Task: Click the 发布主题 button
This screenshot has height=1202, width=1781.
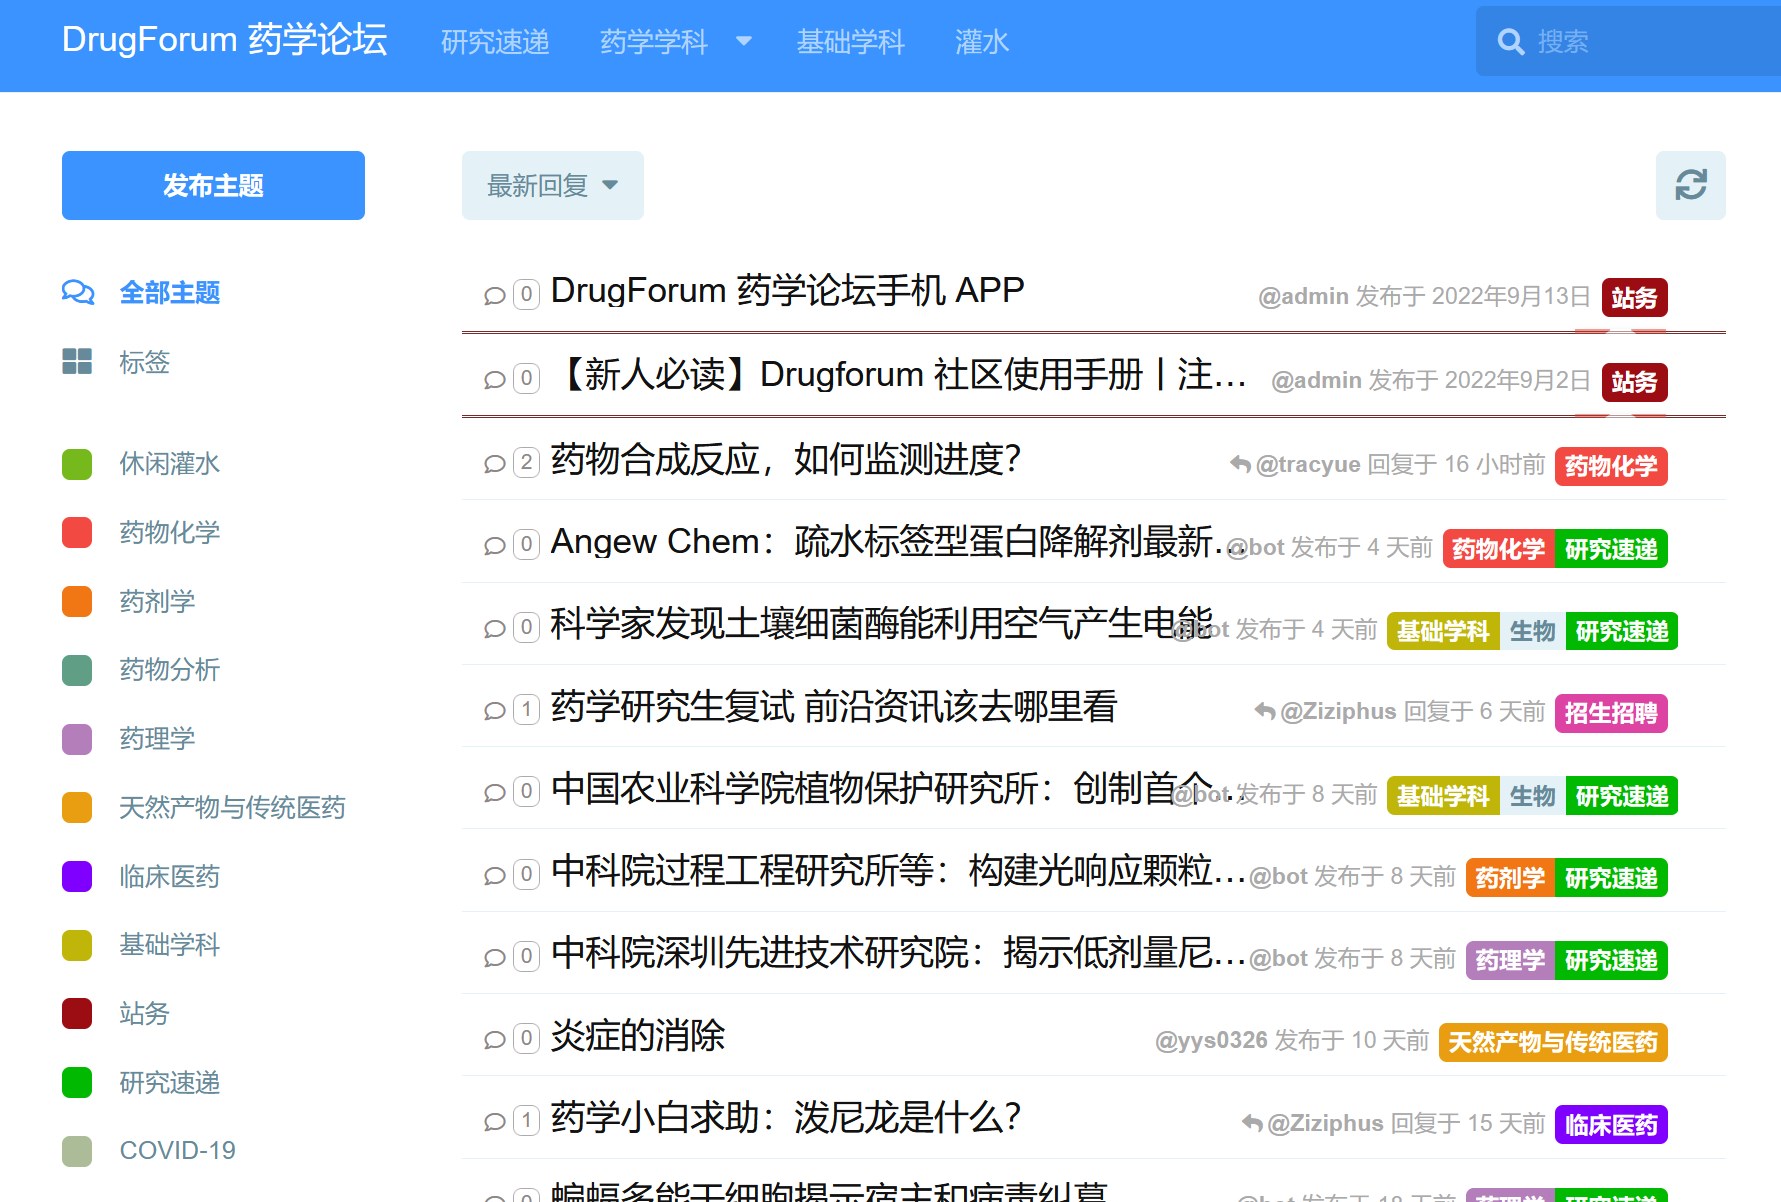Action: point(213,185)
